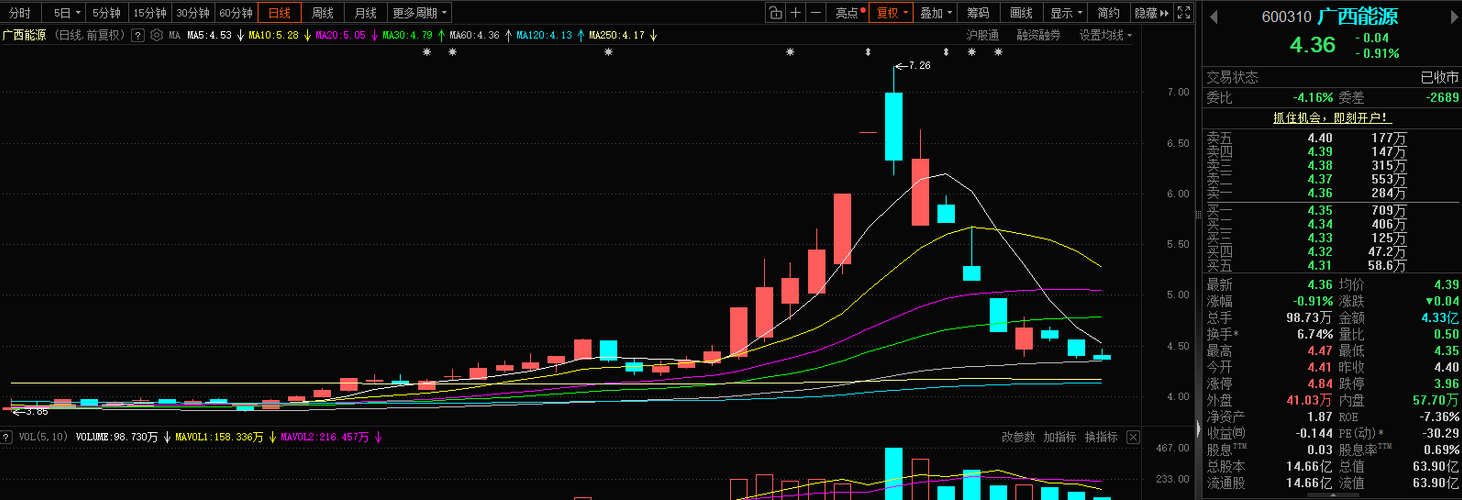
Task: Click the 3.86 low price label
Action: pos(37,411)
